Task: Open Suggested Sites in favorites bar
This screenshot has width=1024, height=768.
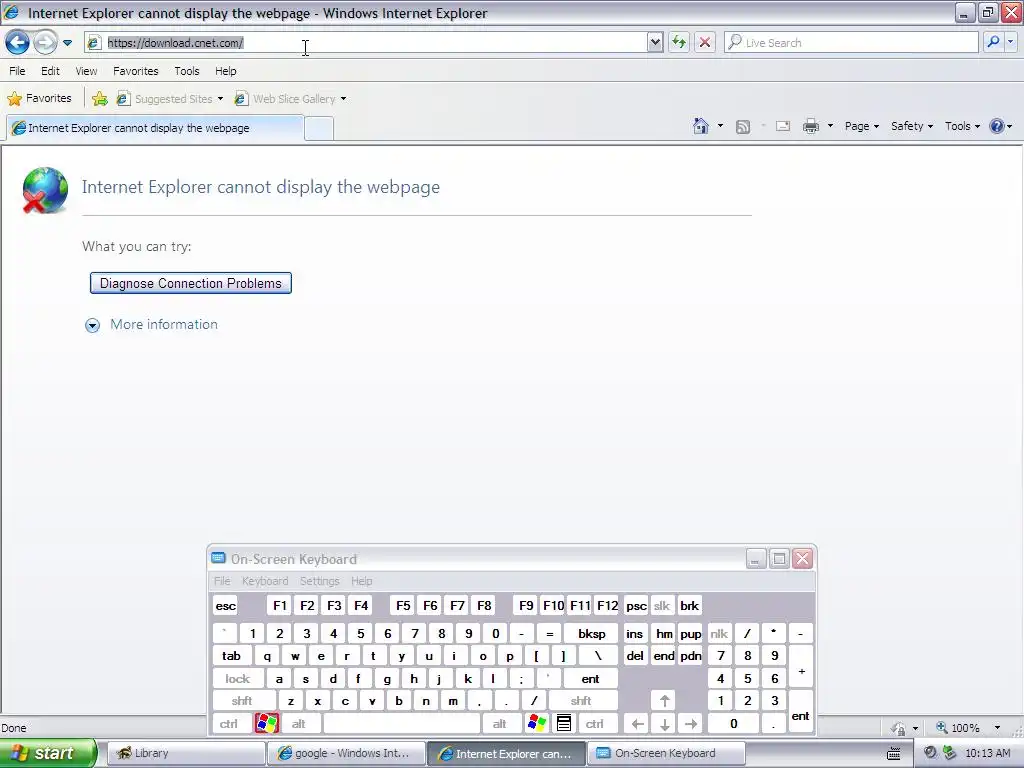Action: 170,99
